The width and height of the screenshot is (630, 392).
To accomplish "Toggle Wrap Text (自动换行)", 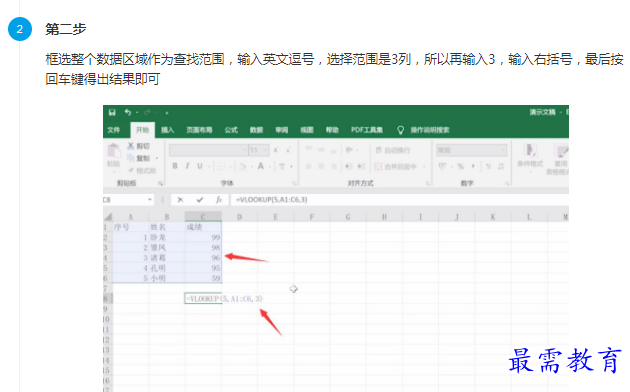I will point(393,150).
